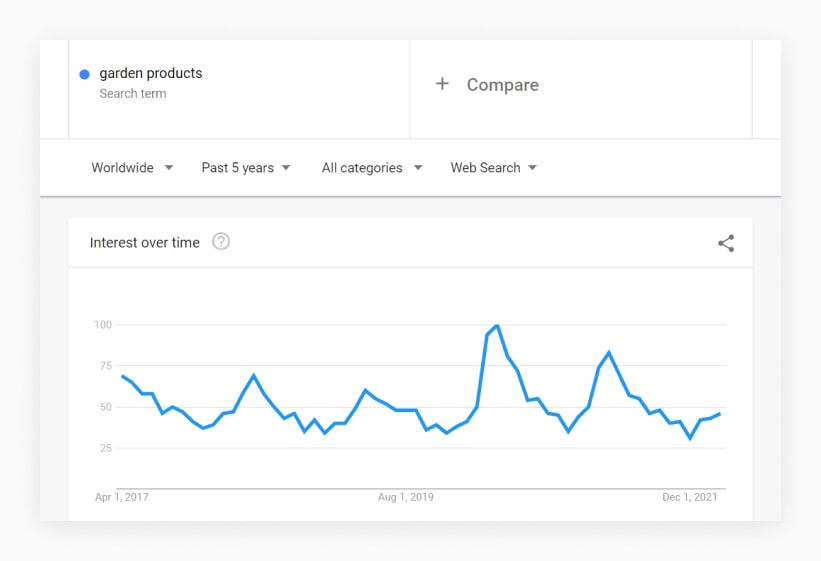This screenshot has height=561, width=821.
Task: Click the arrow beside Web Search
Action: (532, 168)
